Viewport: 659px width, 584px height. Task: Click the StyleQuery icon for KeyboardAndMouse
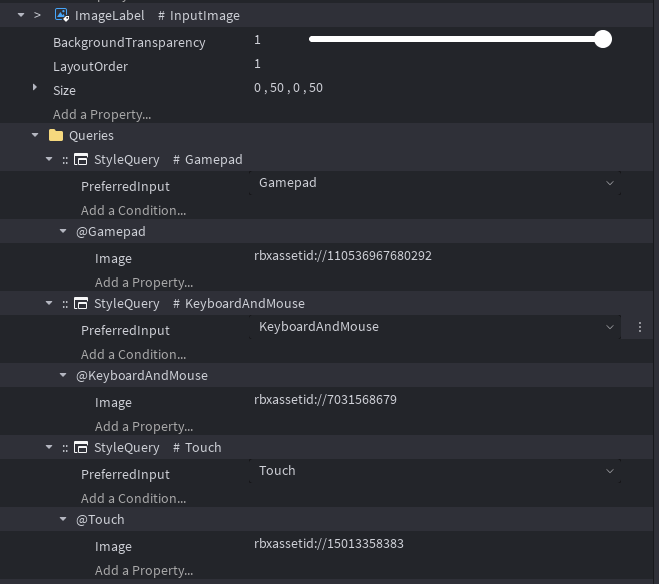click(81, 304)
